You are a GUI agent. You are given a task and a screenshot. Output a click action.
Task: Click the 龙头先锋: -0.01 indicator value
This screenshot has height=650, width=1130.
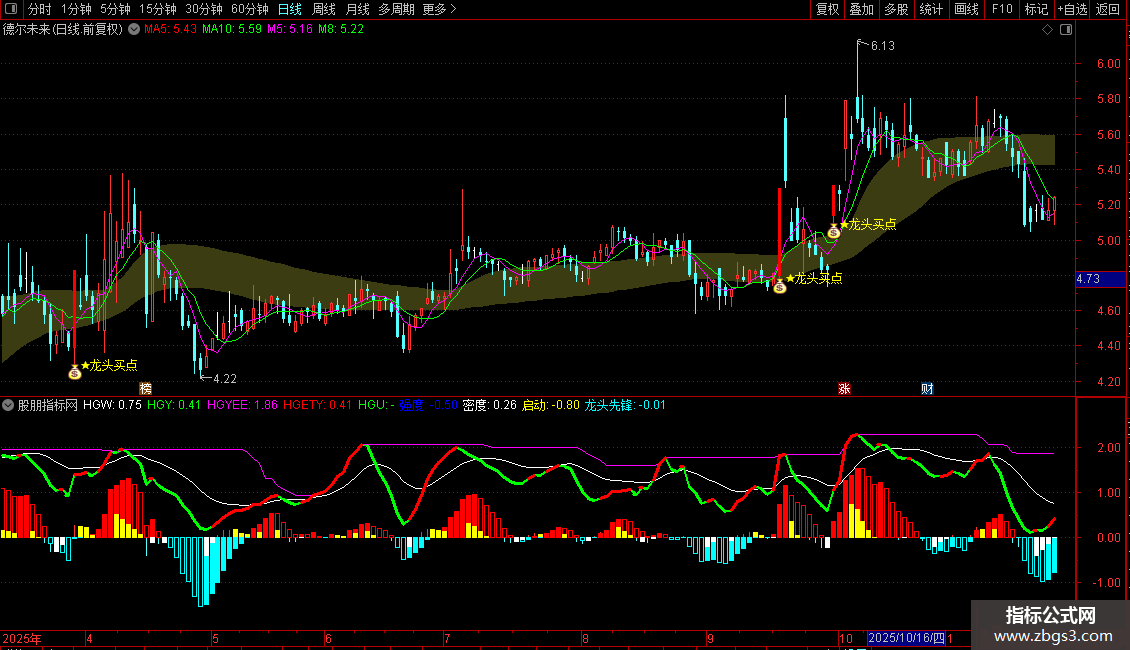click(x=625, y=405)
